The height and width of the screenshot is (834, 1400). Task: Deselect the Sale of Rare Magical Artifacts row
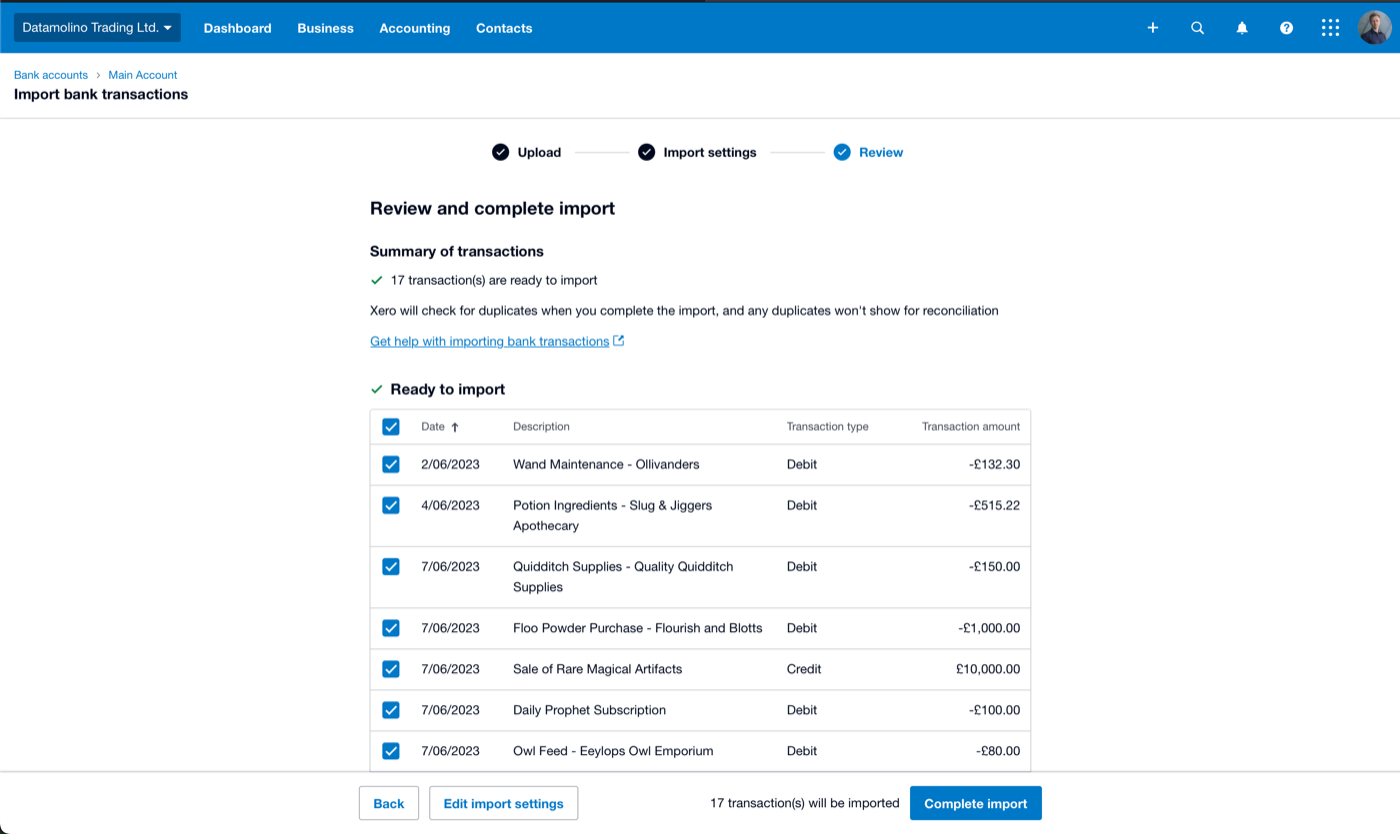[391, 669]
